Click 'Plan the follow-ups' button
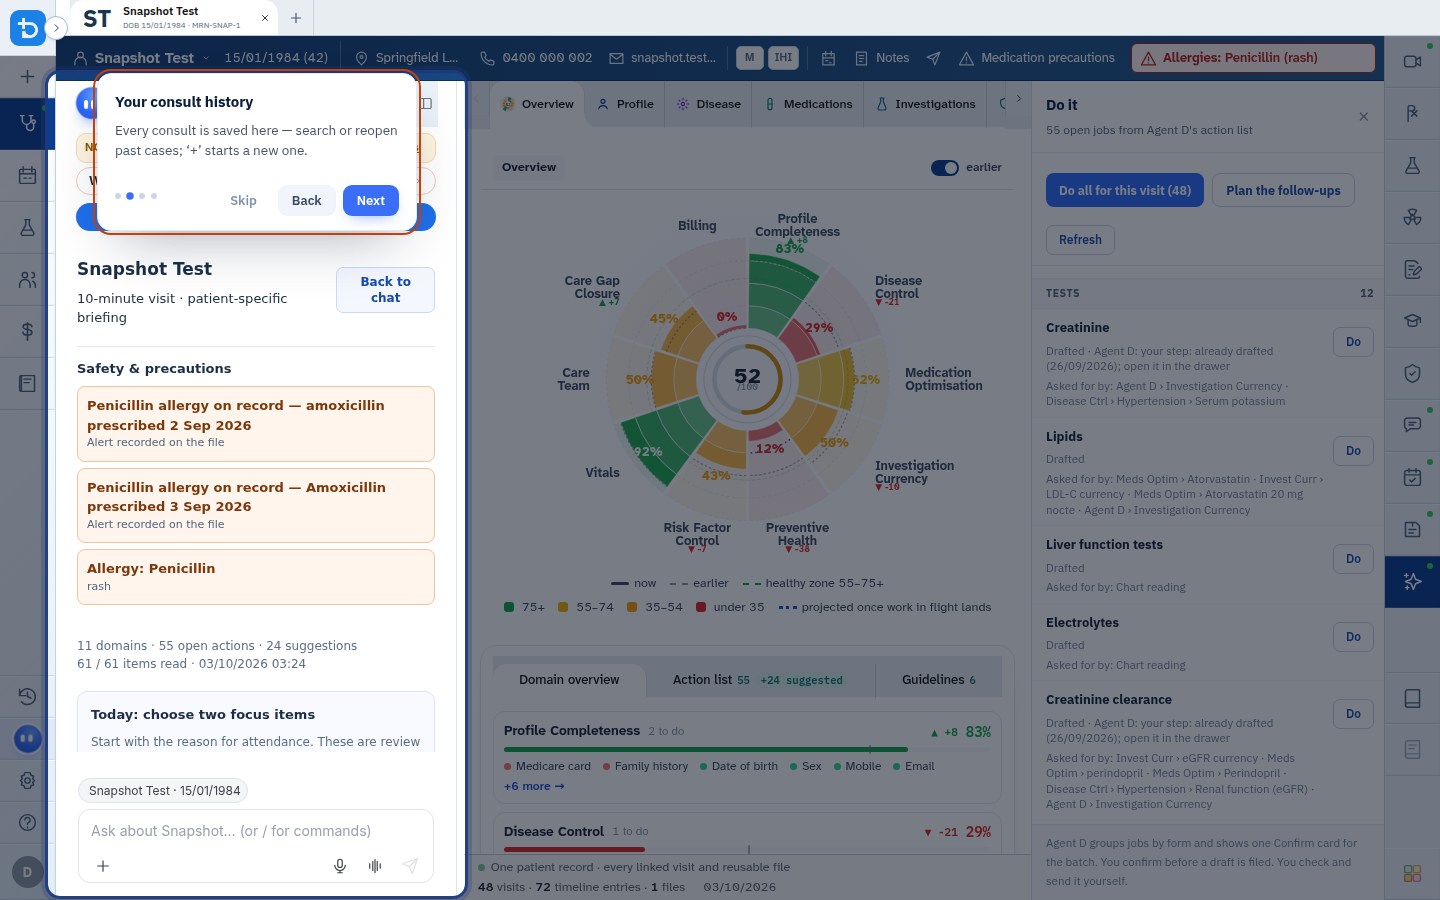The width and height of the screenshot is (1440, 900). 1283,191
